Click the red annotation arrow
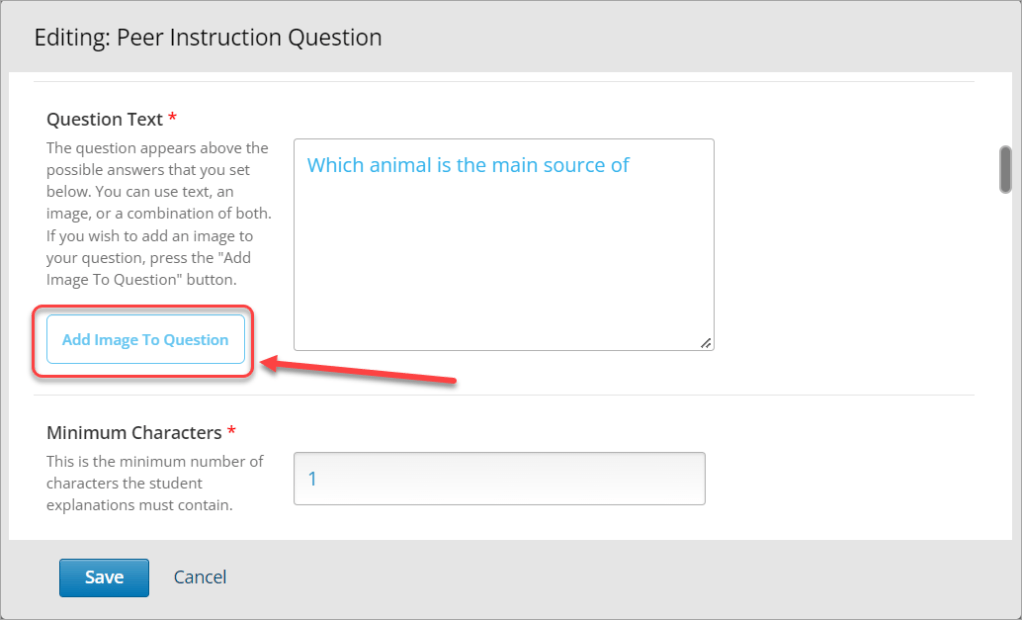 [358, 372]
